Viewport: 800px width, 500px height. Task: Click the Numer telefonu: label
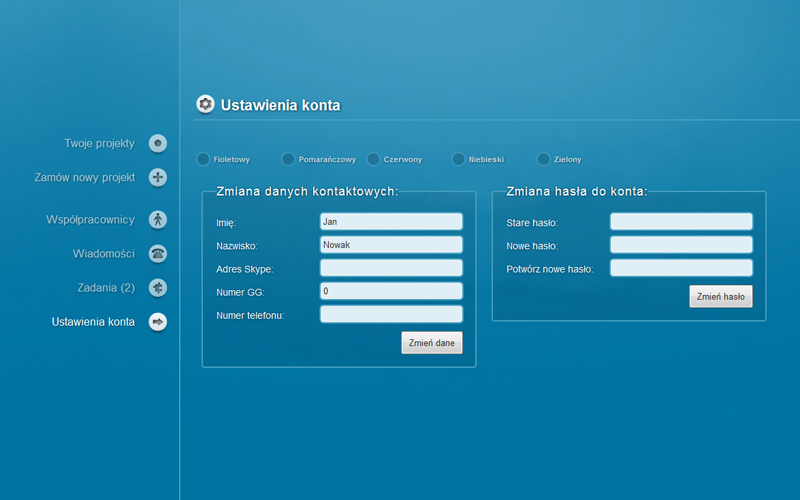(251, 316)
